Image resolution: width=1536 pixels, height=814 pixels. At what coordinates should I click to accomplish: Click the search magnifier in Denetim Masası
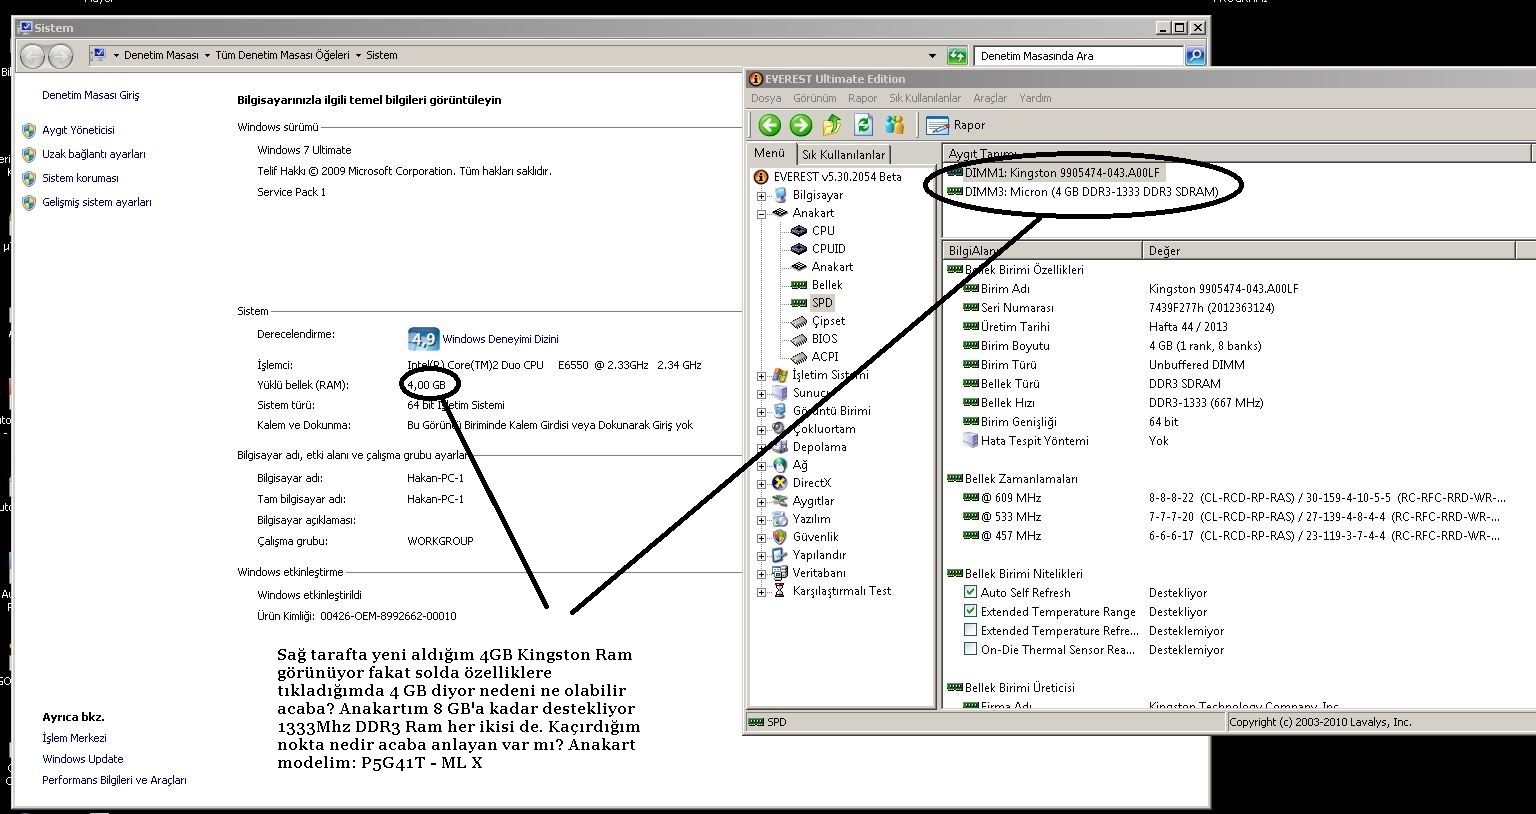(x=1194, y=56)
